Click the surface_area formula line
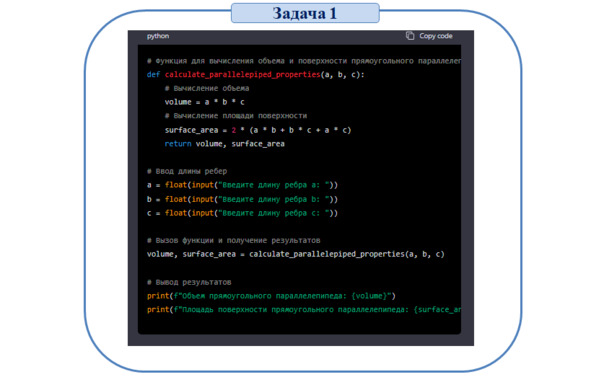This screenshot has height=377, width=591. 258,130
